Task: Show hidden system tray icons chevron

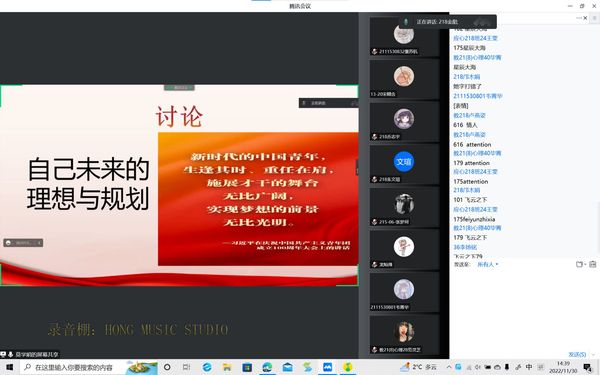Action: coord(449,367)
